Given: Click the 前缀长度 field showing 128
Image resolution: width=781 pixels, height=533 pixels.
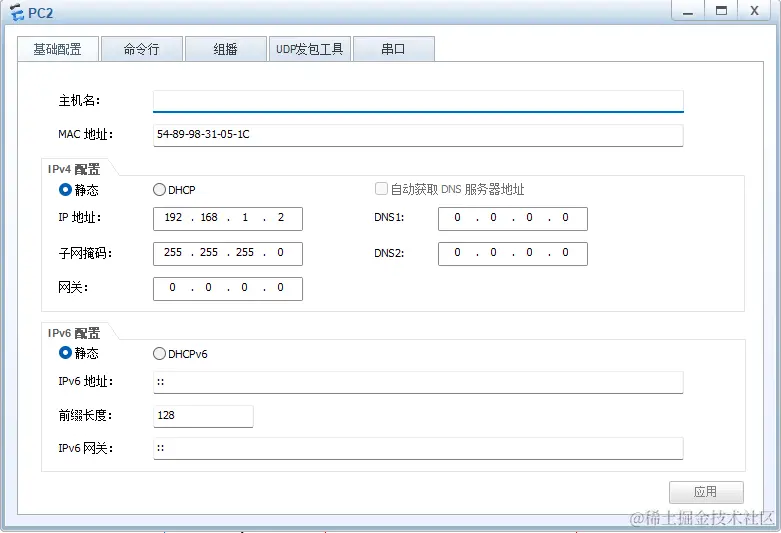Looking at the screenshot, I should point(203,416).
